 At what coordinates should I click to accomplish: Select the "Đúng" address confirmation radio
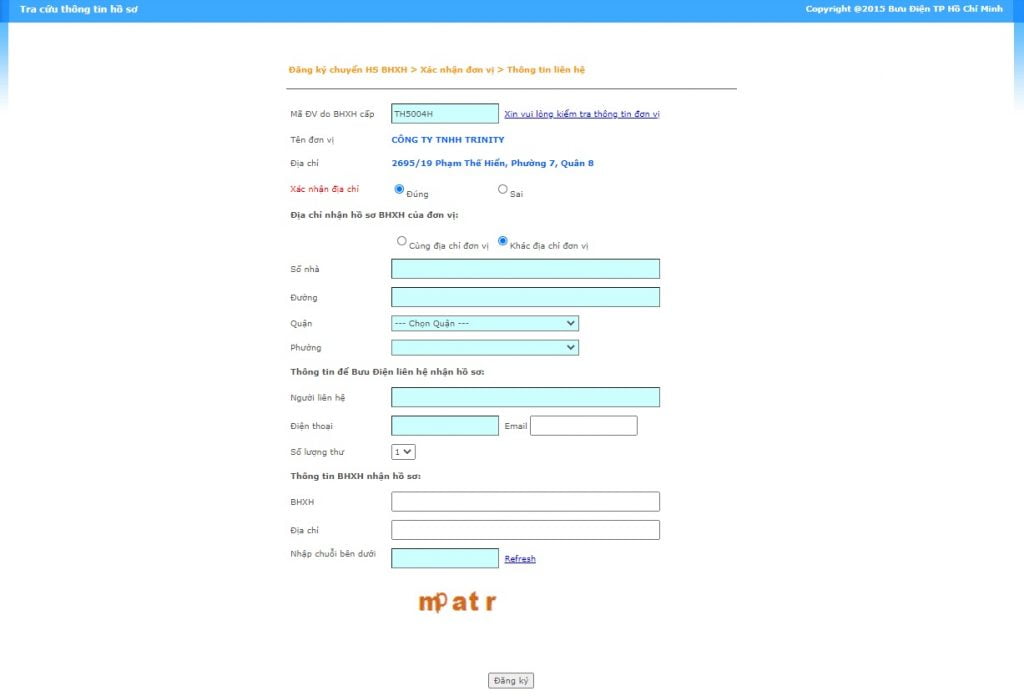399,189
